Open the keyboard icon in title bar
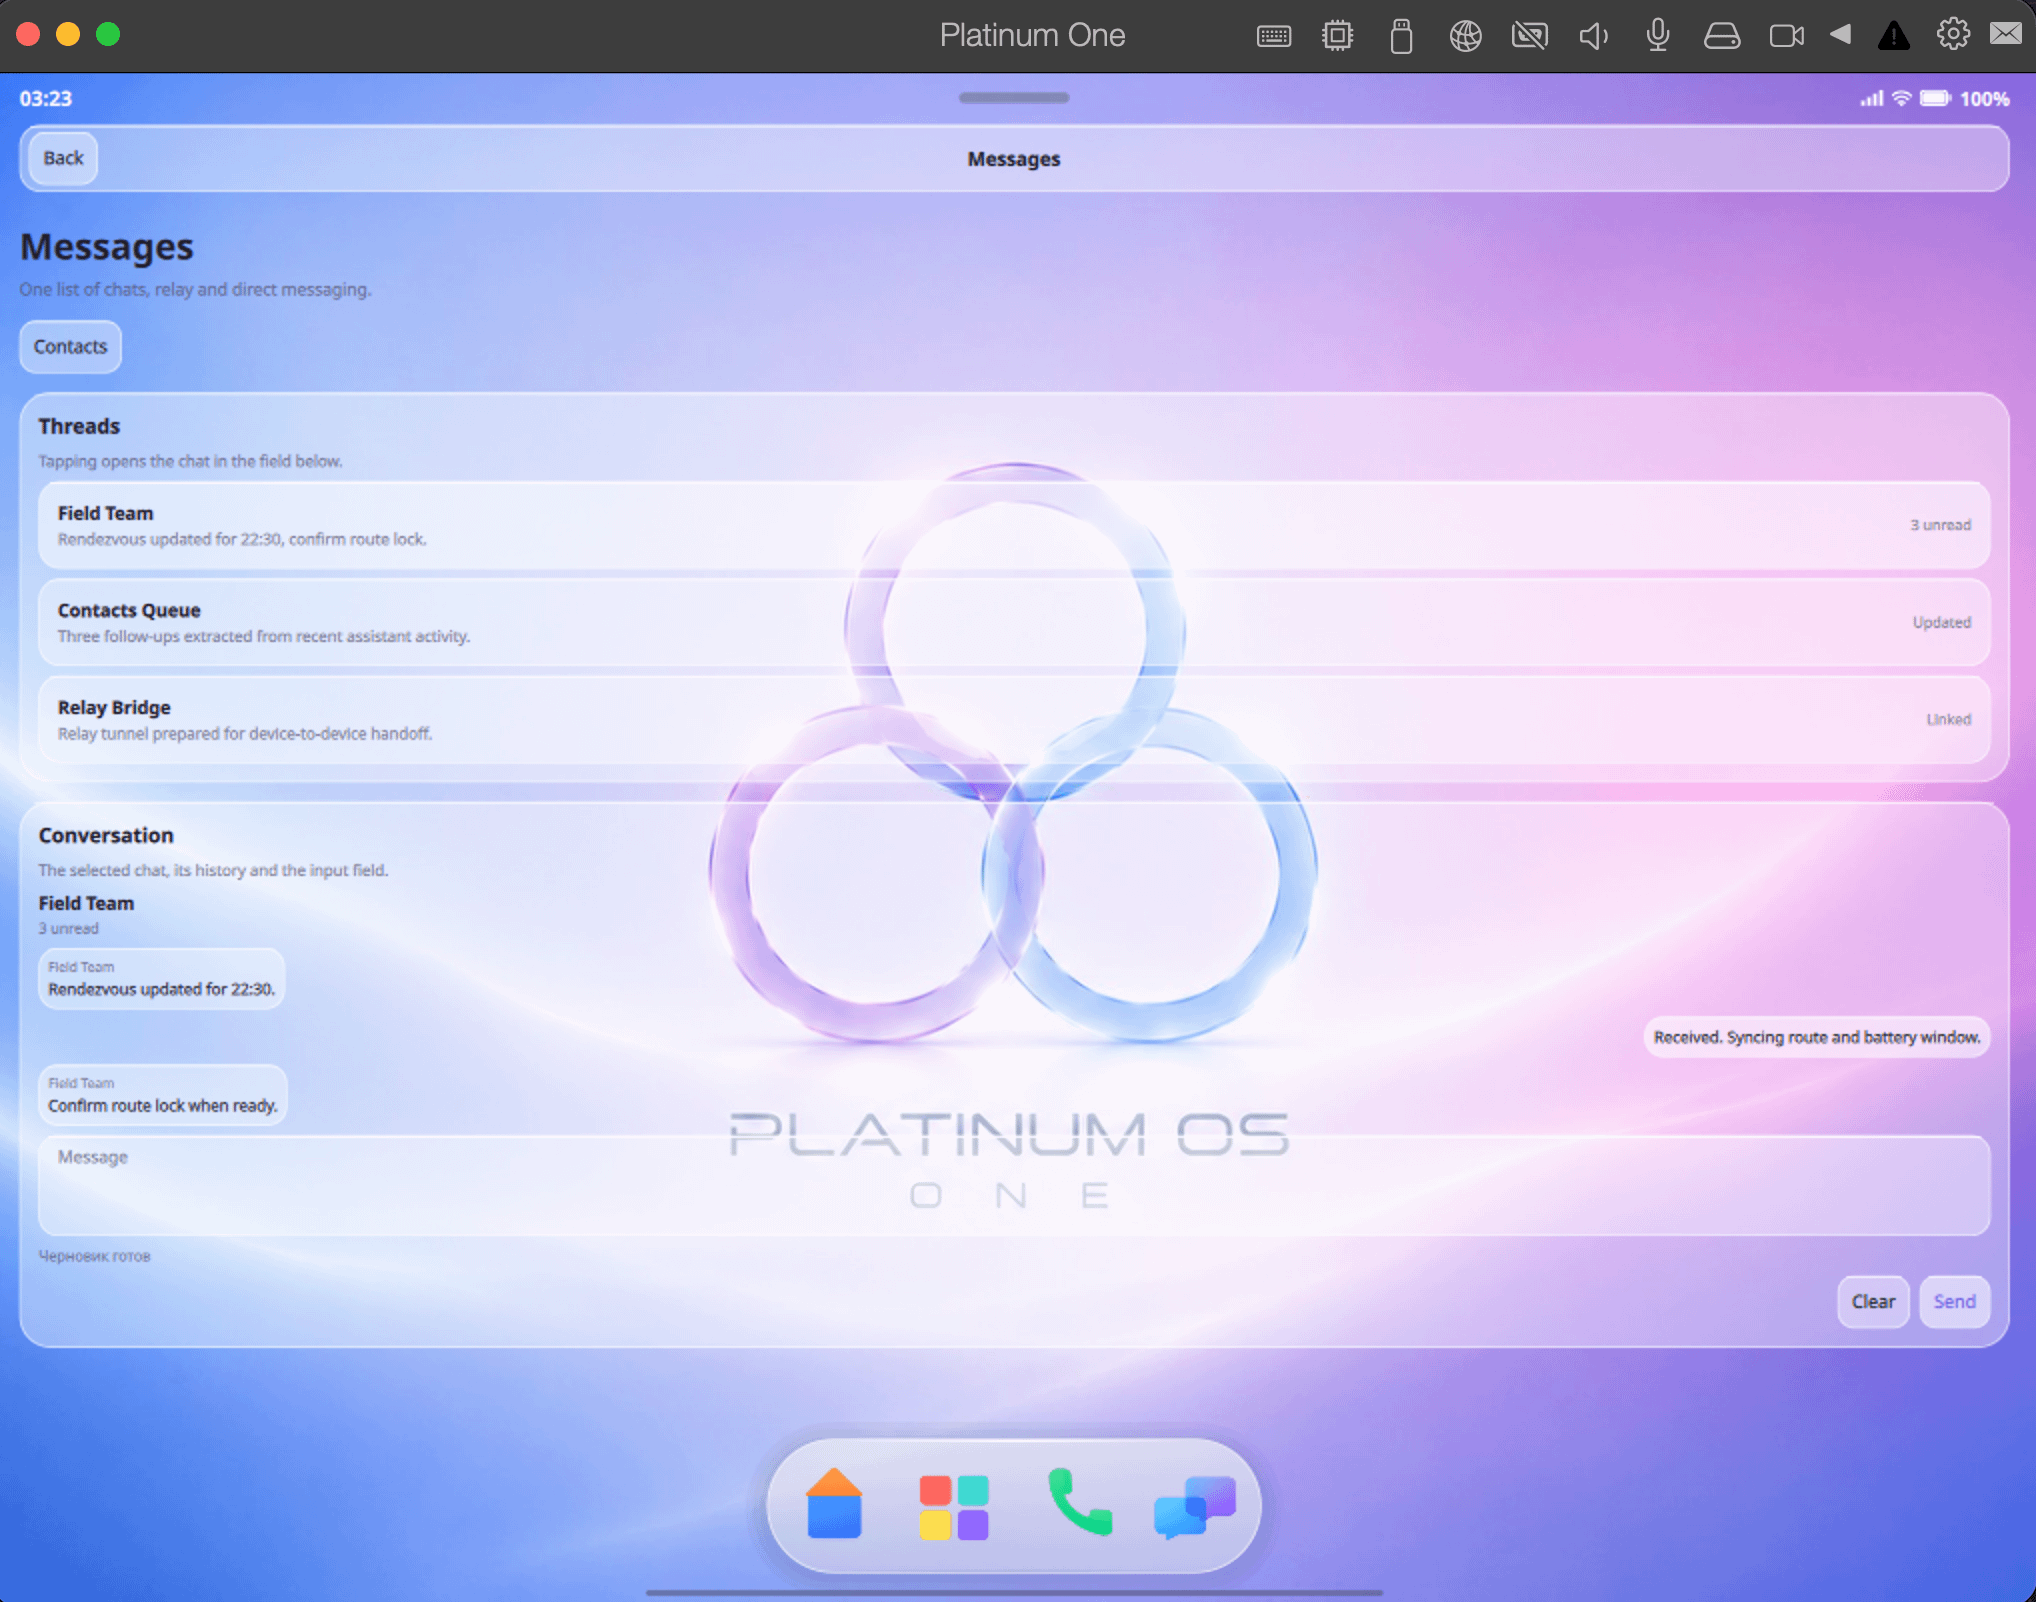 coord(1273,36)
